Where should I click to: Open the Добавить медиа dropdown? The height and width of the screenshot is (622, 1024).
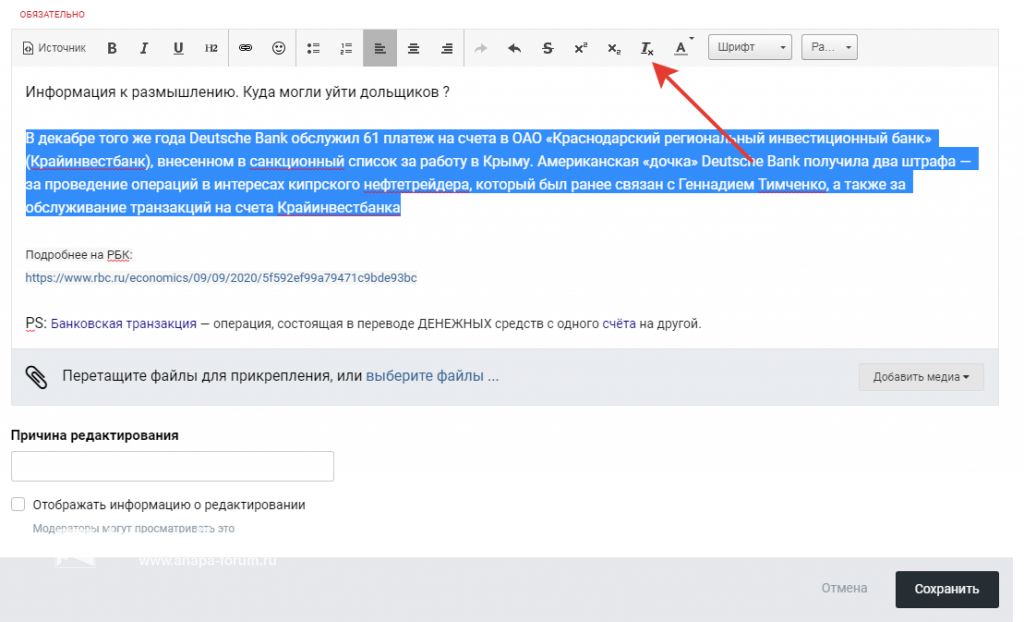[x=921, y=377]
